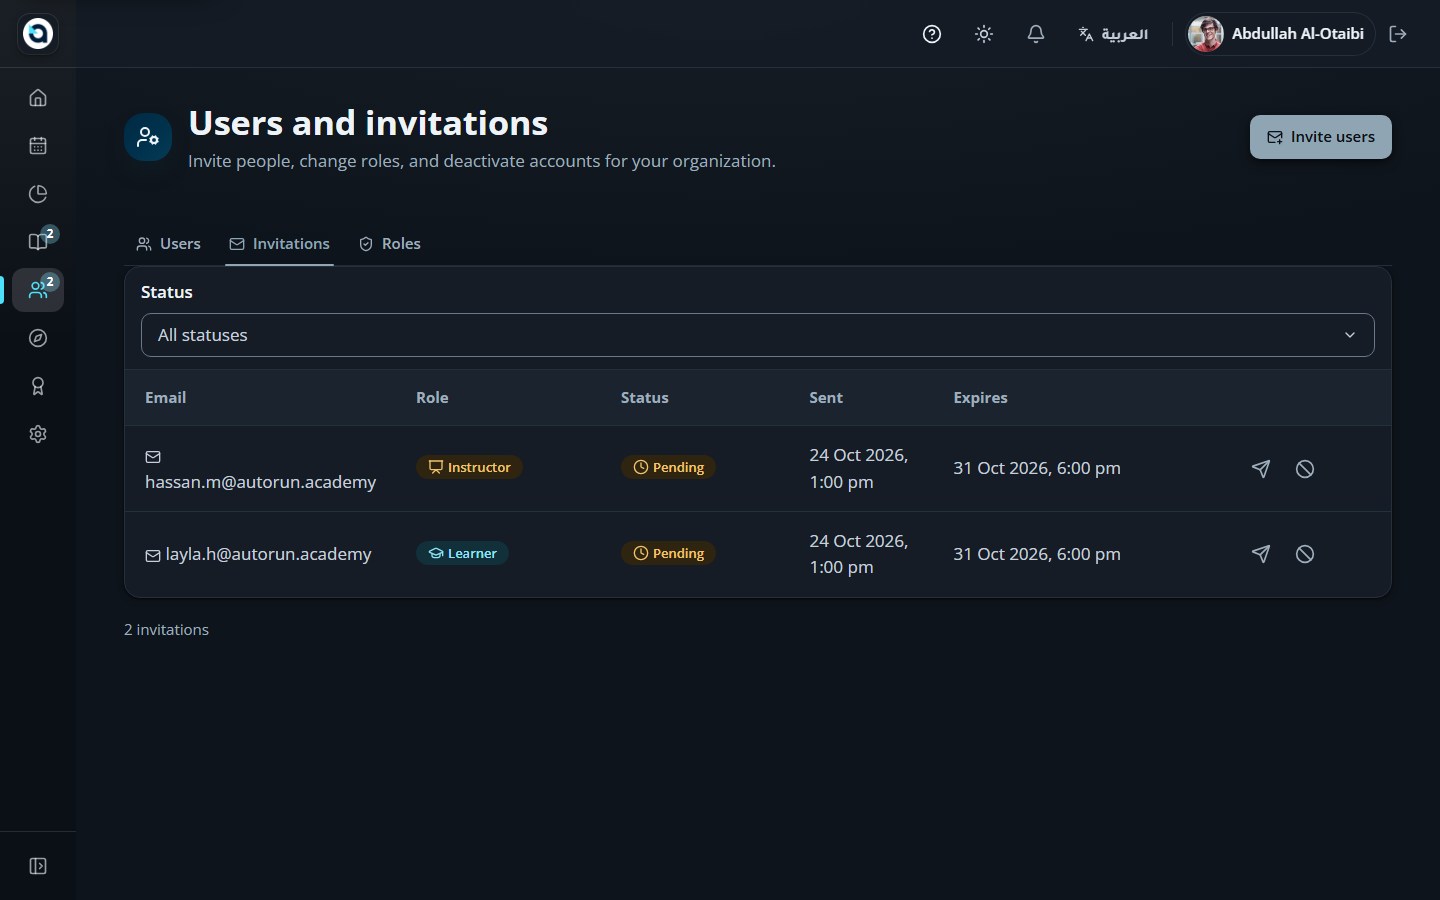Click the Expires column header
1440x900 pixels.
pyautogui.click(x=981, y=398)
